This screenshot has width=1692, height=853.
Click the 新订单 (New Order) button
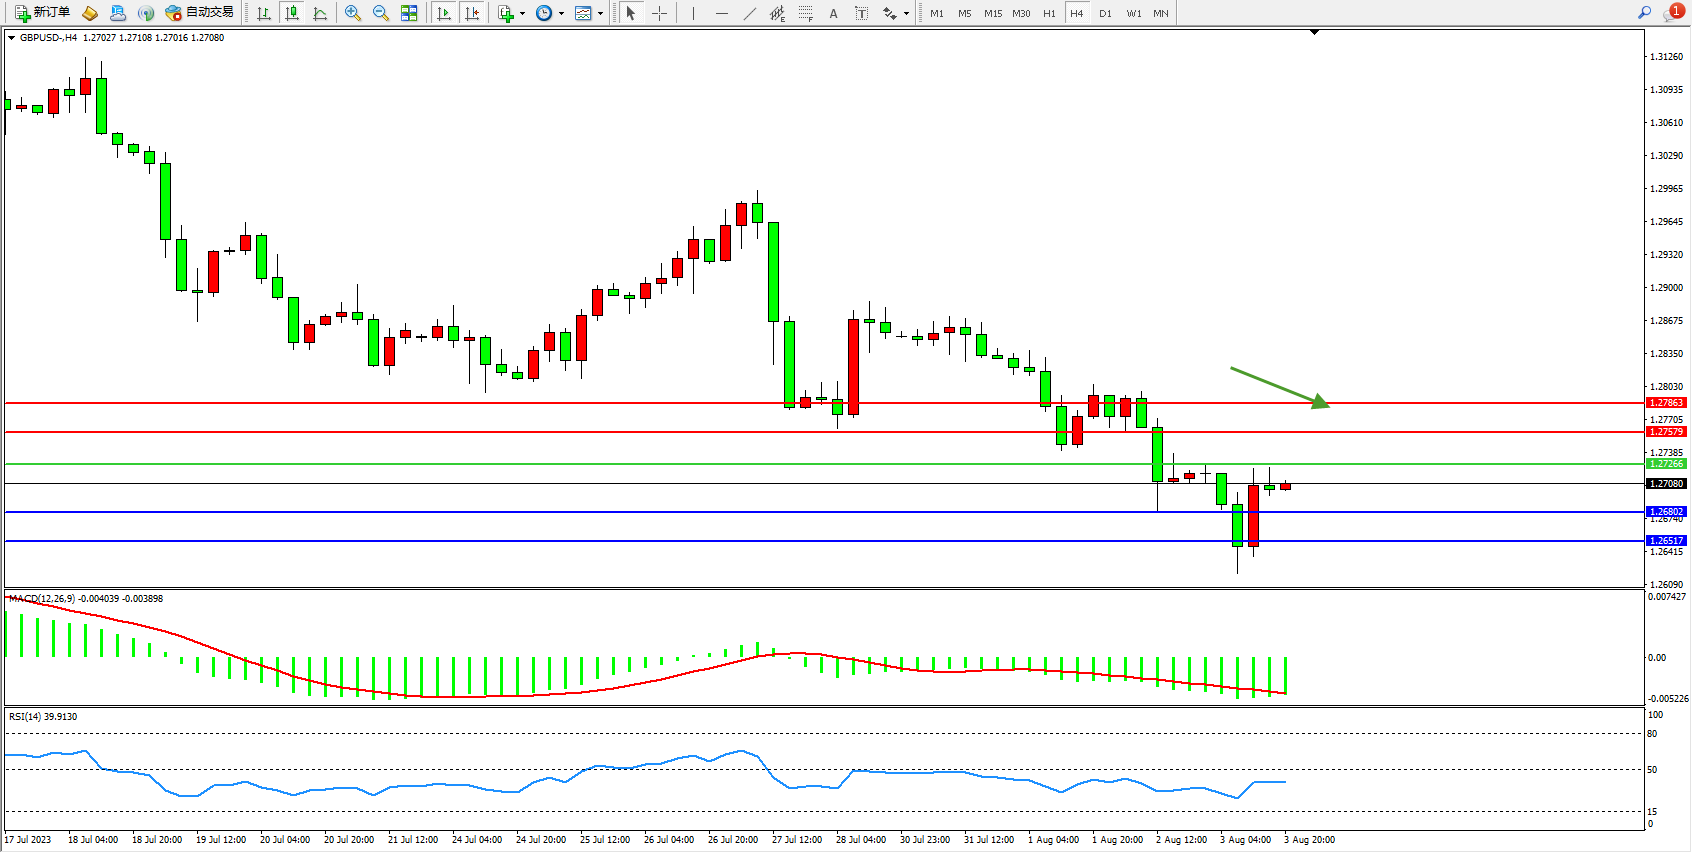42,13
